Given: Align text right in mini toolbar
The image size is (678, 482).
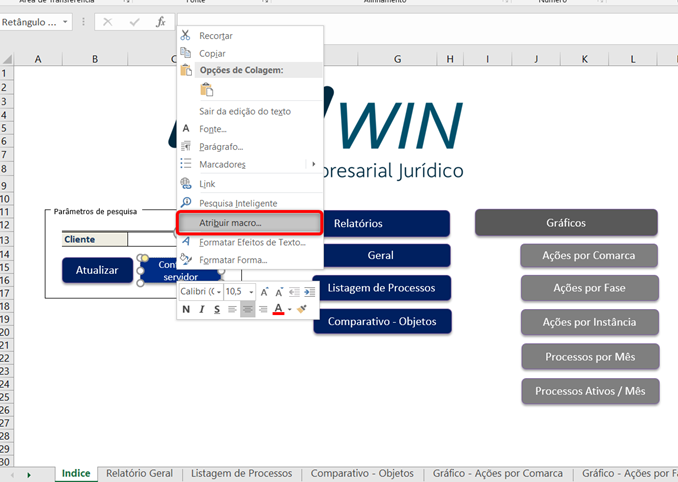Looking at the screenshot, I should click(x=263, y=309).
